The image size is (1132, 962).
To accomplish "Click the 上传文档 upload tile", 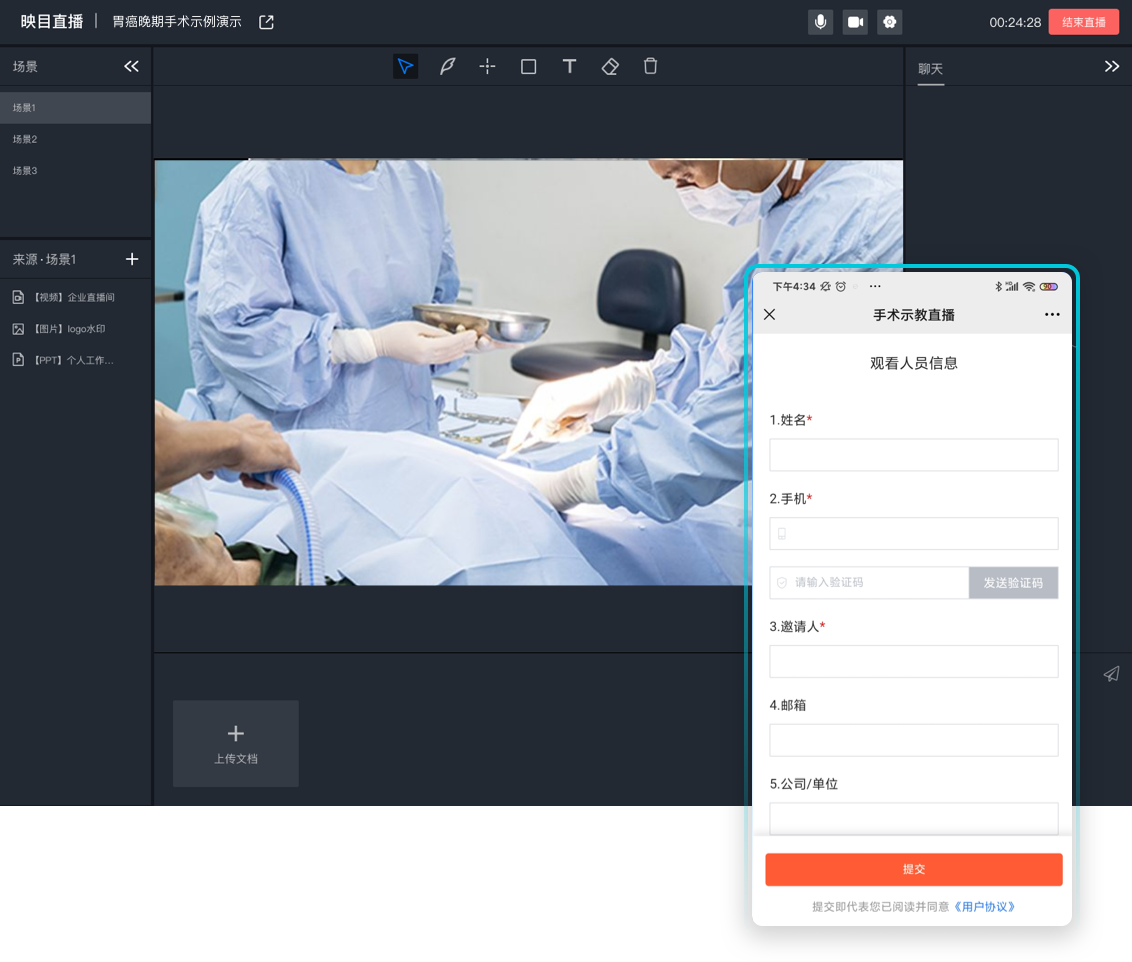I will pyautogui.click(x=236, y=743).
